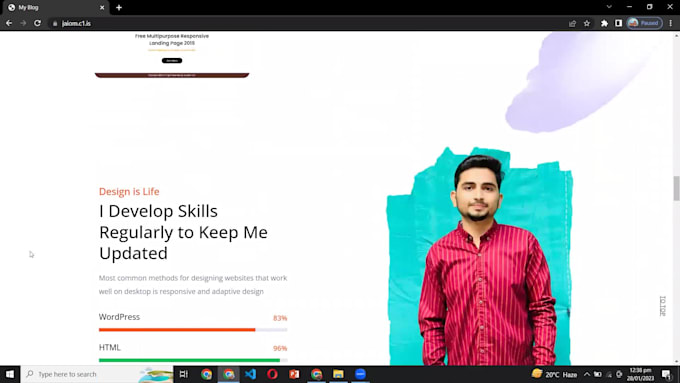The image size is (680, 383).
Task: Open the third Chrome icon right of PowerPoint
Action: 317,374
